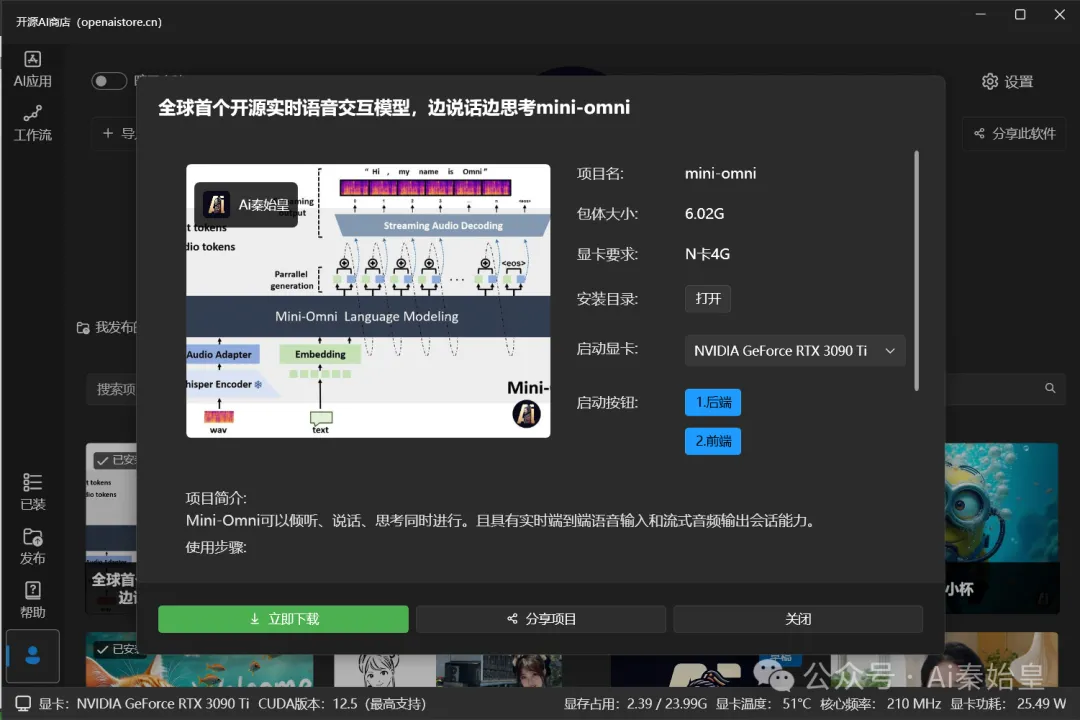Screen dimensions: 1080x720
Task: Click the display icon in status bar
Action: [23, 703]
